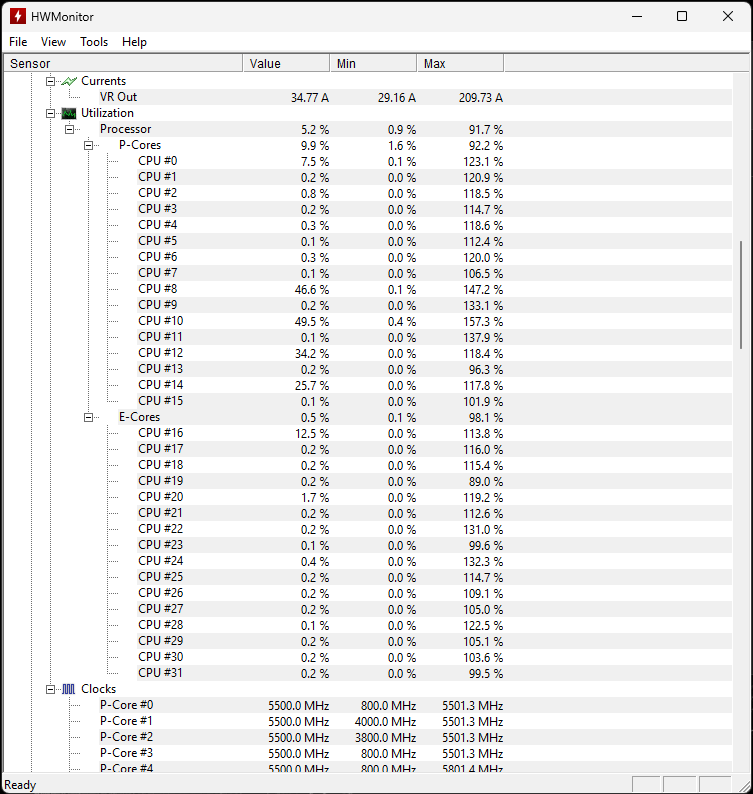Open the View menu
The height and width of the screenshot is (794, 753).
(53, 42)
